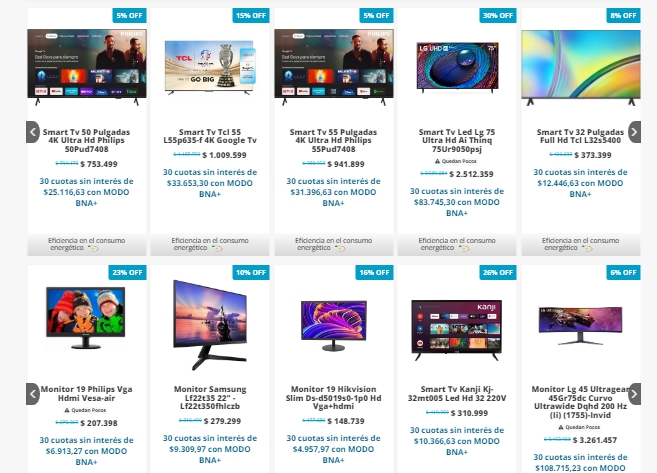Select the Monitor 19 Philips Vga thumbnail

point(86,318)
